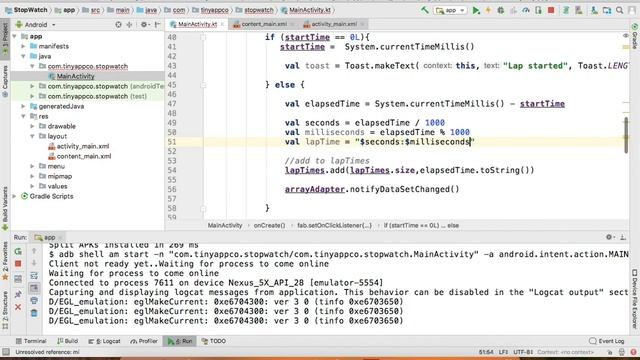Screen dimensions: 640x360
Task: Attach debugger to Android process icon
Action: 538,10
